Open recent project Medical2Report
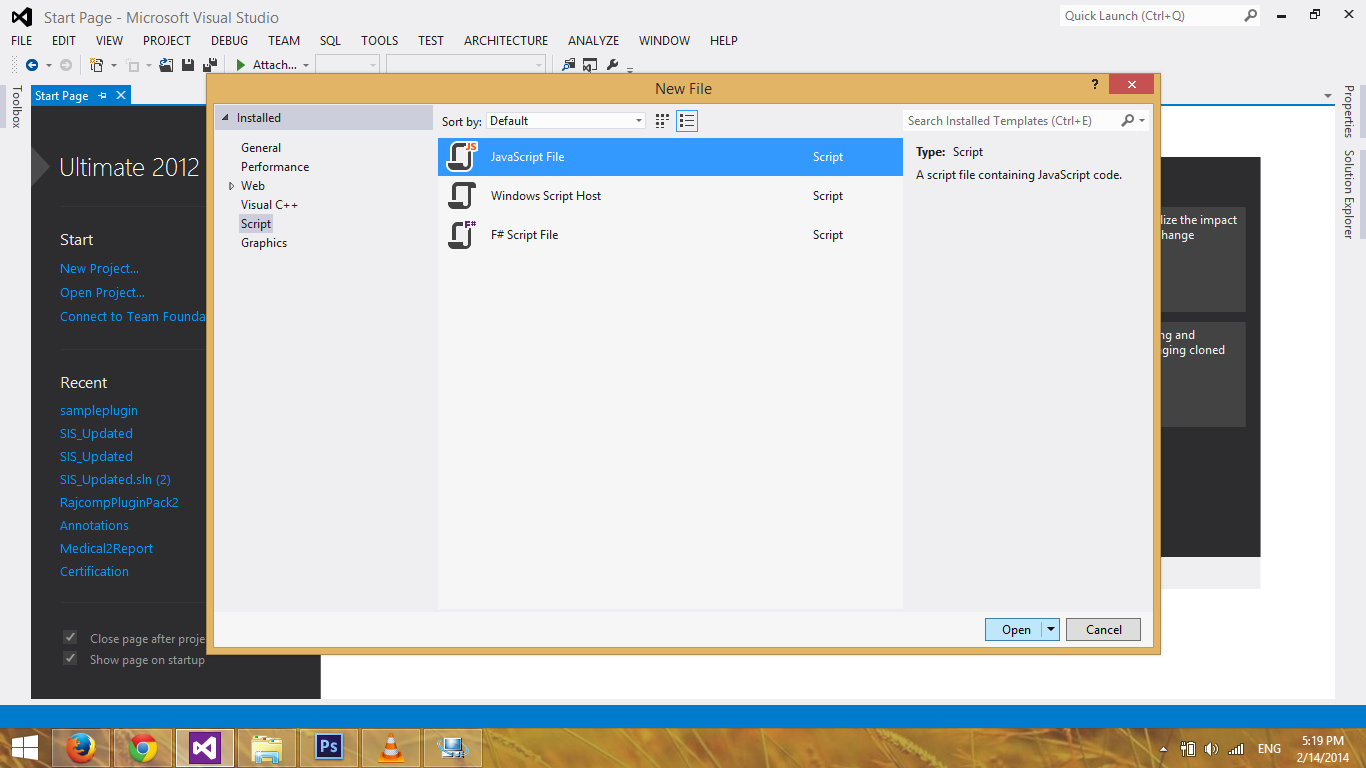The image size is (1366, 768). [106, 549]
